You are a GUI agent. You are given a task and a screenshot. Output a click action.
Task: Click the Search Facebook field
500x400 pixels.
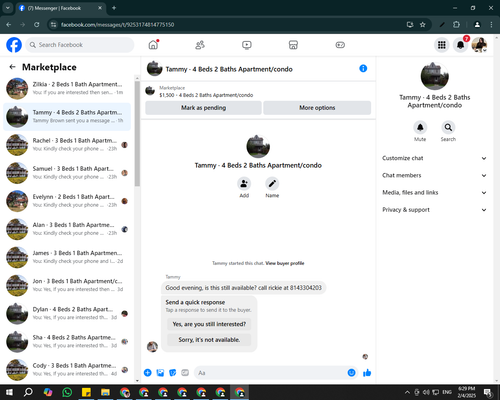click(x=80, y=45)
